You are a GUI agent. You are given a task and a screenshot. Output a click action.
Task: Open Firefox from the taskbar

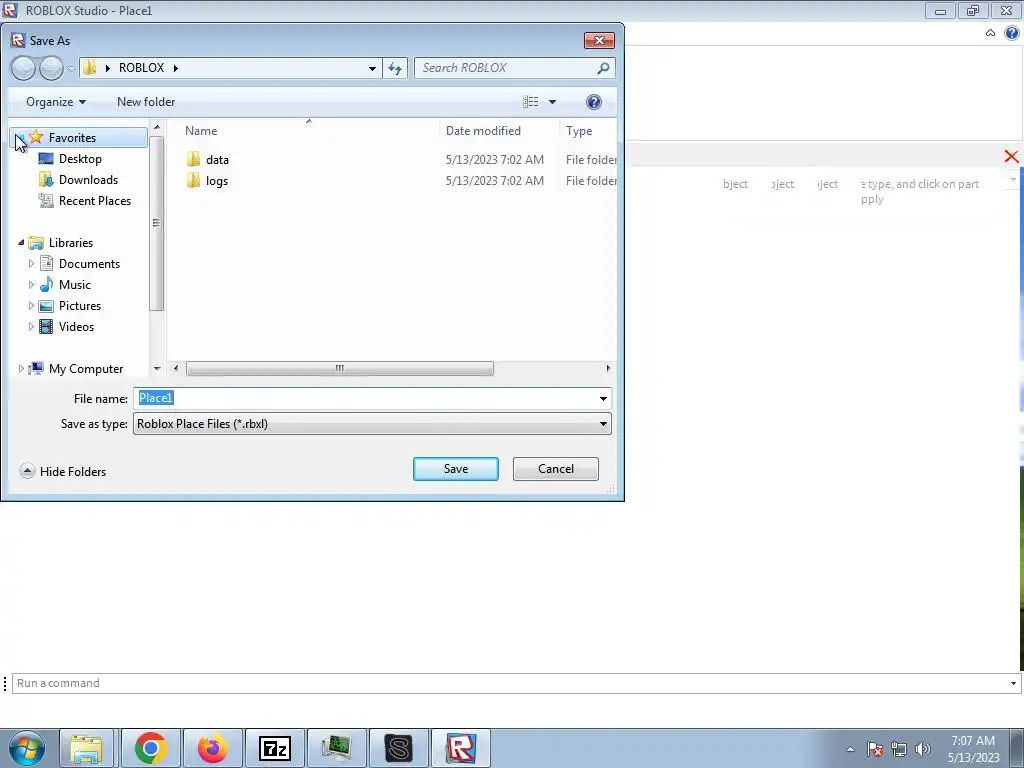[x=213, y=748]
